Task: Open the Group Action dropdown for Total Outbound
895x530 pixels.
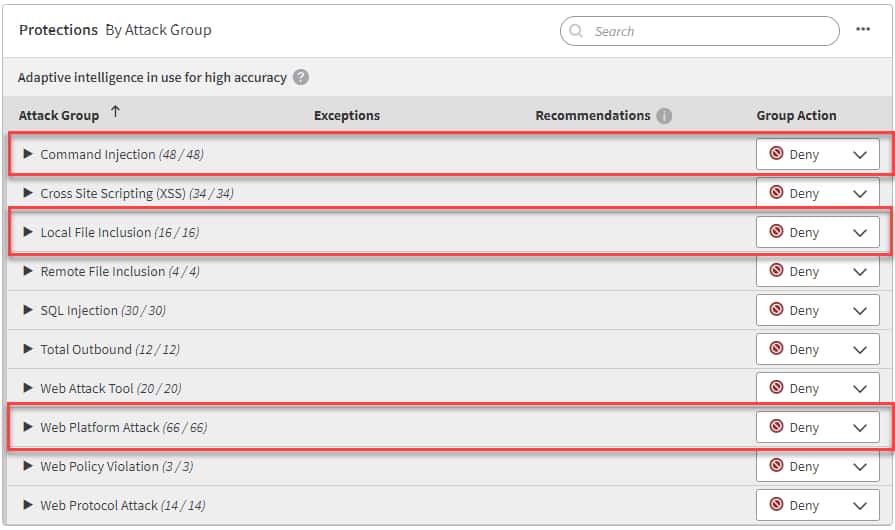Action: (x=859, y=350)
